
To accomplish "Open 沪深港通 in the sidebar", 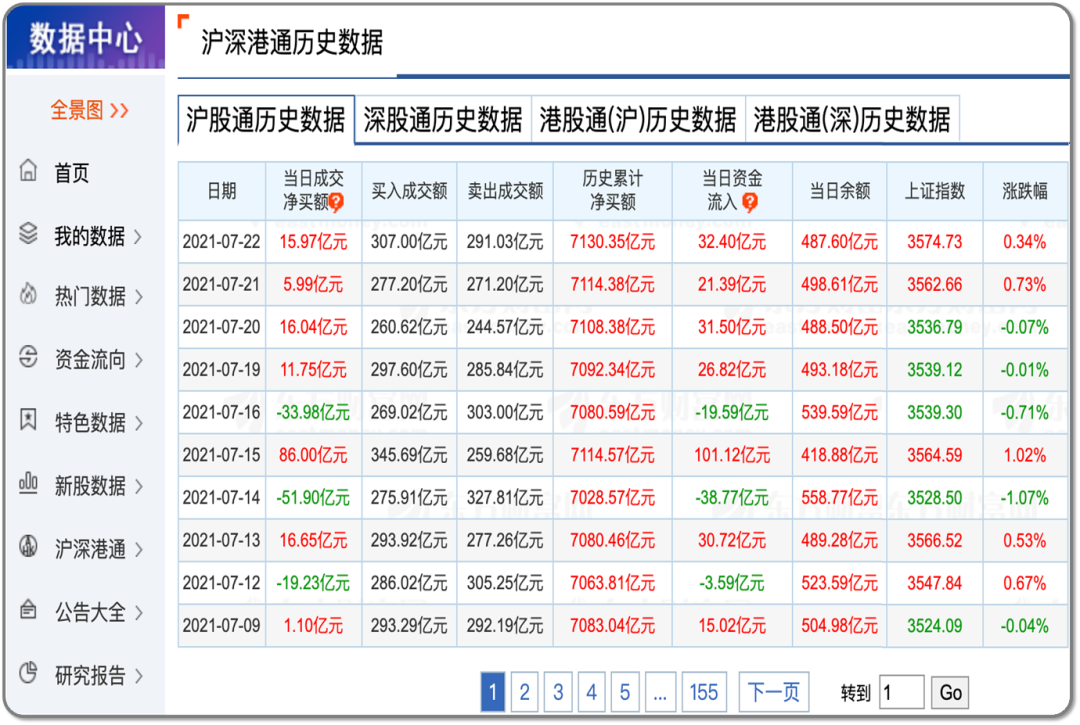I will [x=90, y=549].
